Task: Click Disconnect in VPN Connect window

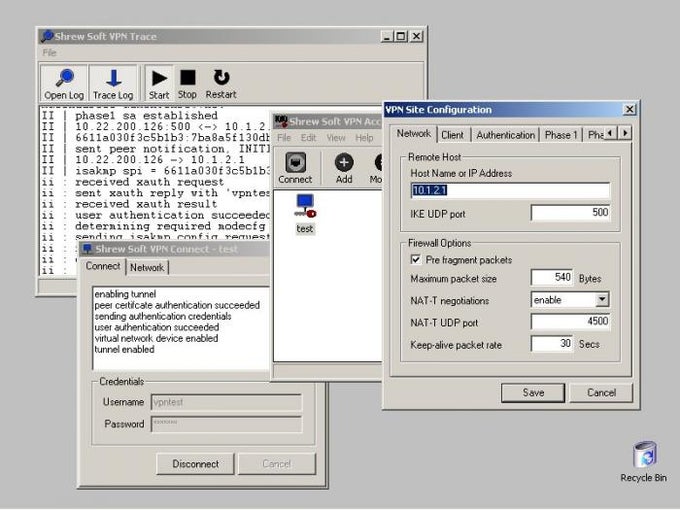Action: (195, 464)
